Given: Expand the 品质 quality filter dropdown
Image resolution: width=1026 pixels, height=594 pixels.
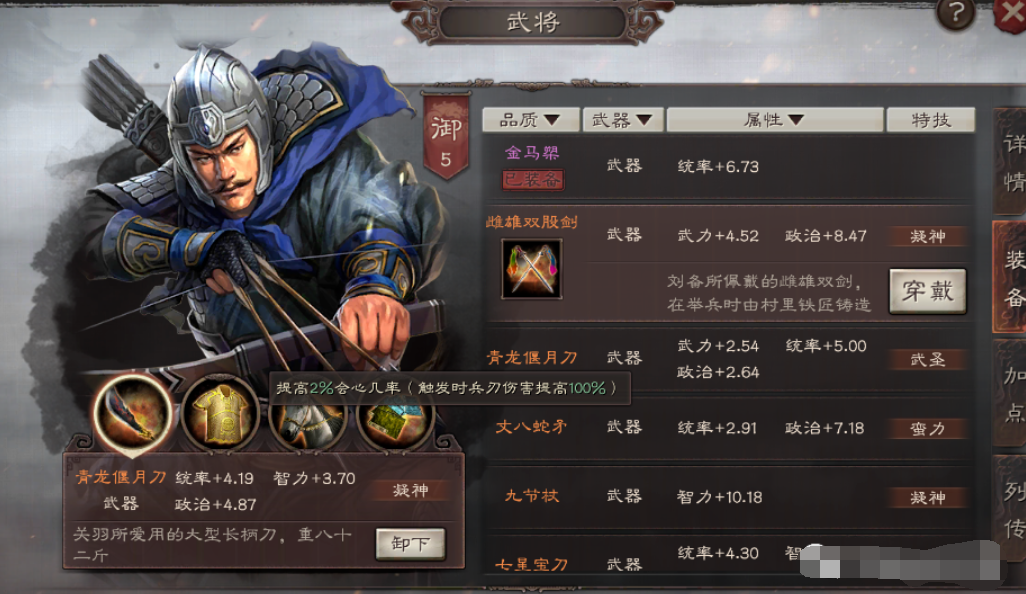Looking at the screenshot, I should (x=531, y=120).
